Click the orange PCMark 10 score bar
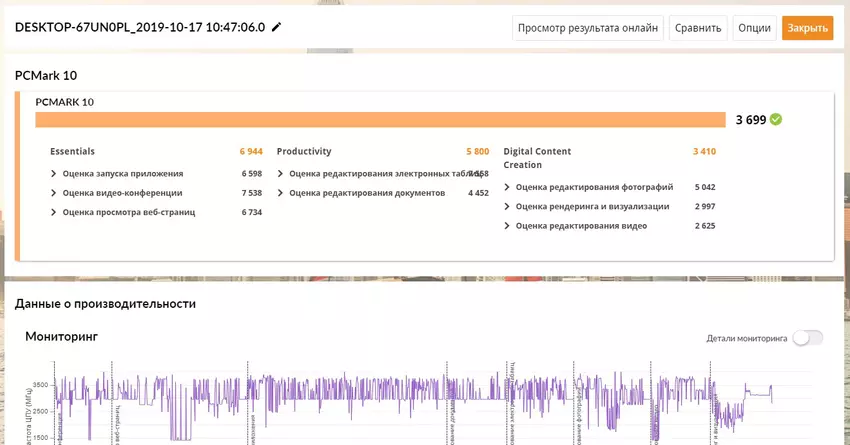Image resolution: width=850 pixels, height=445 pixels. click(380, 120)
